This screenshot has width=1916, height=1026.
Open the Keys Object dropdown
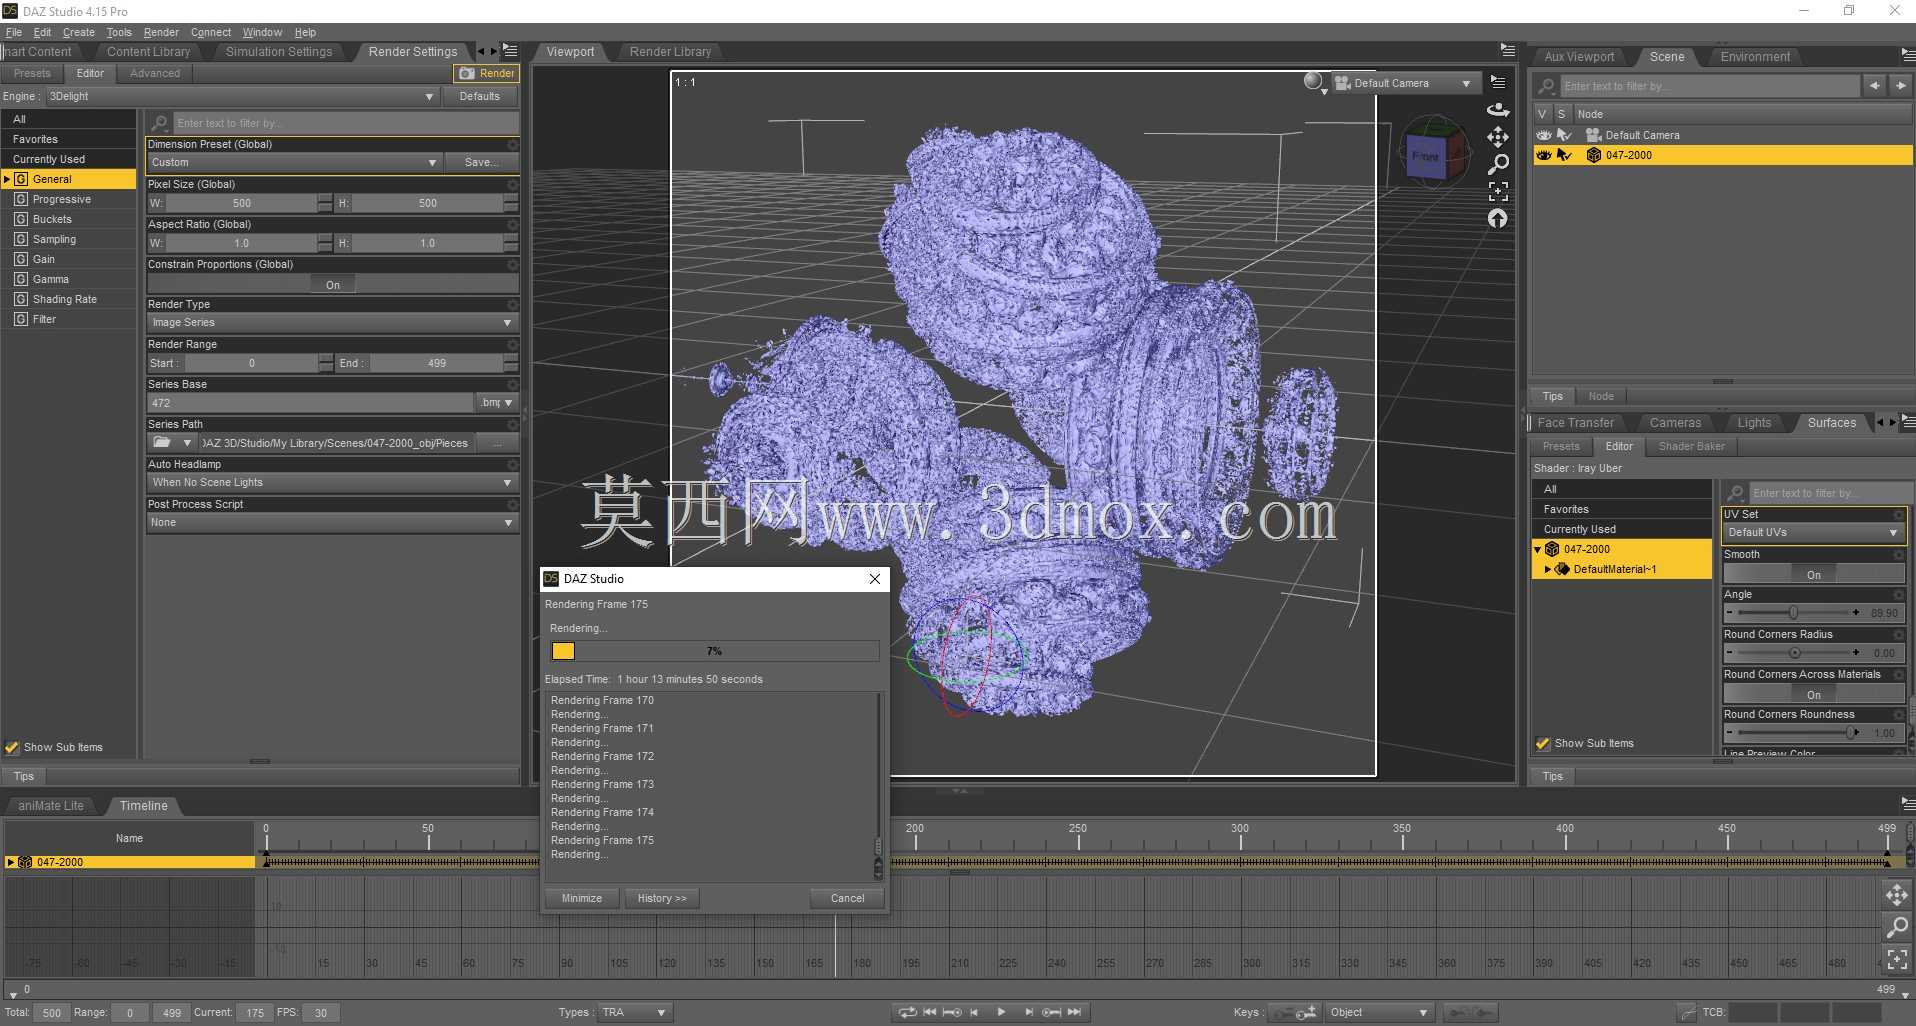pyautogui.click(x=1378, y=1013)
